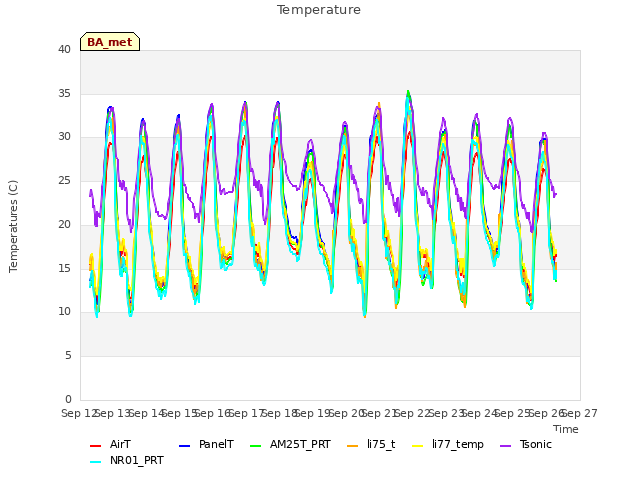640x480 pixels.
Task: Click the Sep 27 x-axis tick label
Action: click(x=580, y=413)
